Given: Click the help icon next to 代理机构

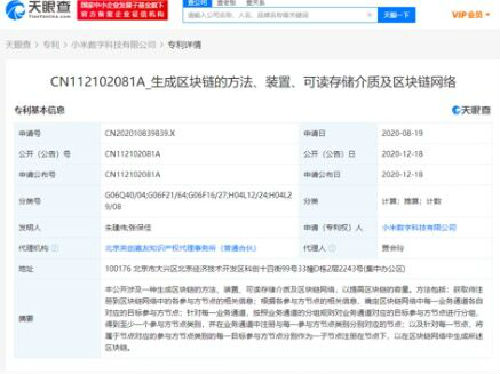Looking at the screenshot, I should 55,248.
